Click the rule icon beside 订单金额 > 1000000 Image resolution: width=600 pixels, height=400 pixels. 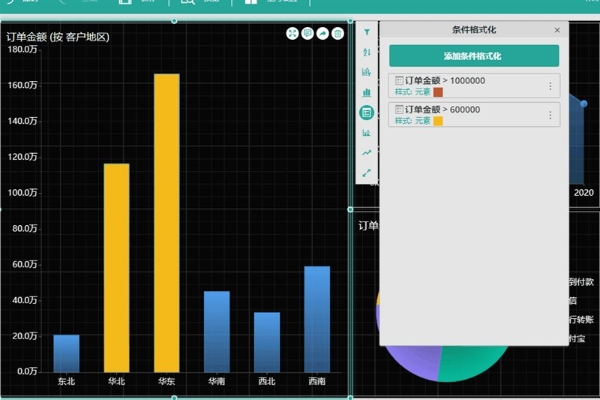coord(399,80)
